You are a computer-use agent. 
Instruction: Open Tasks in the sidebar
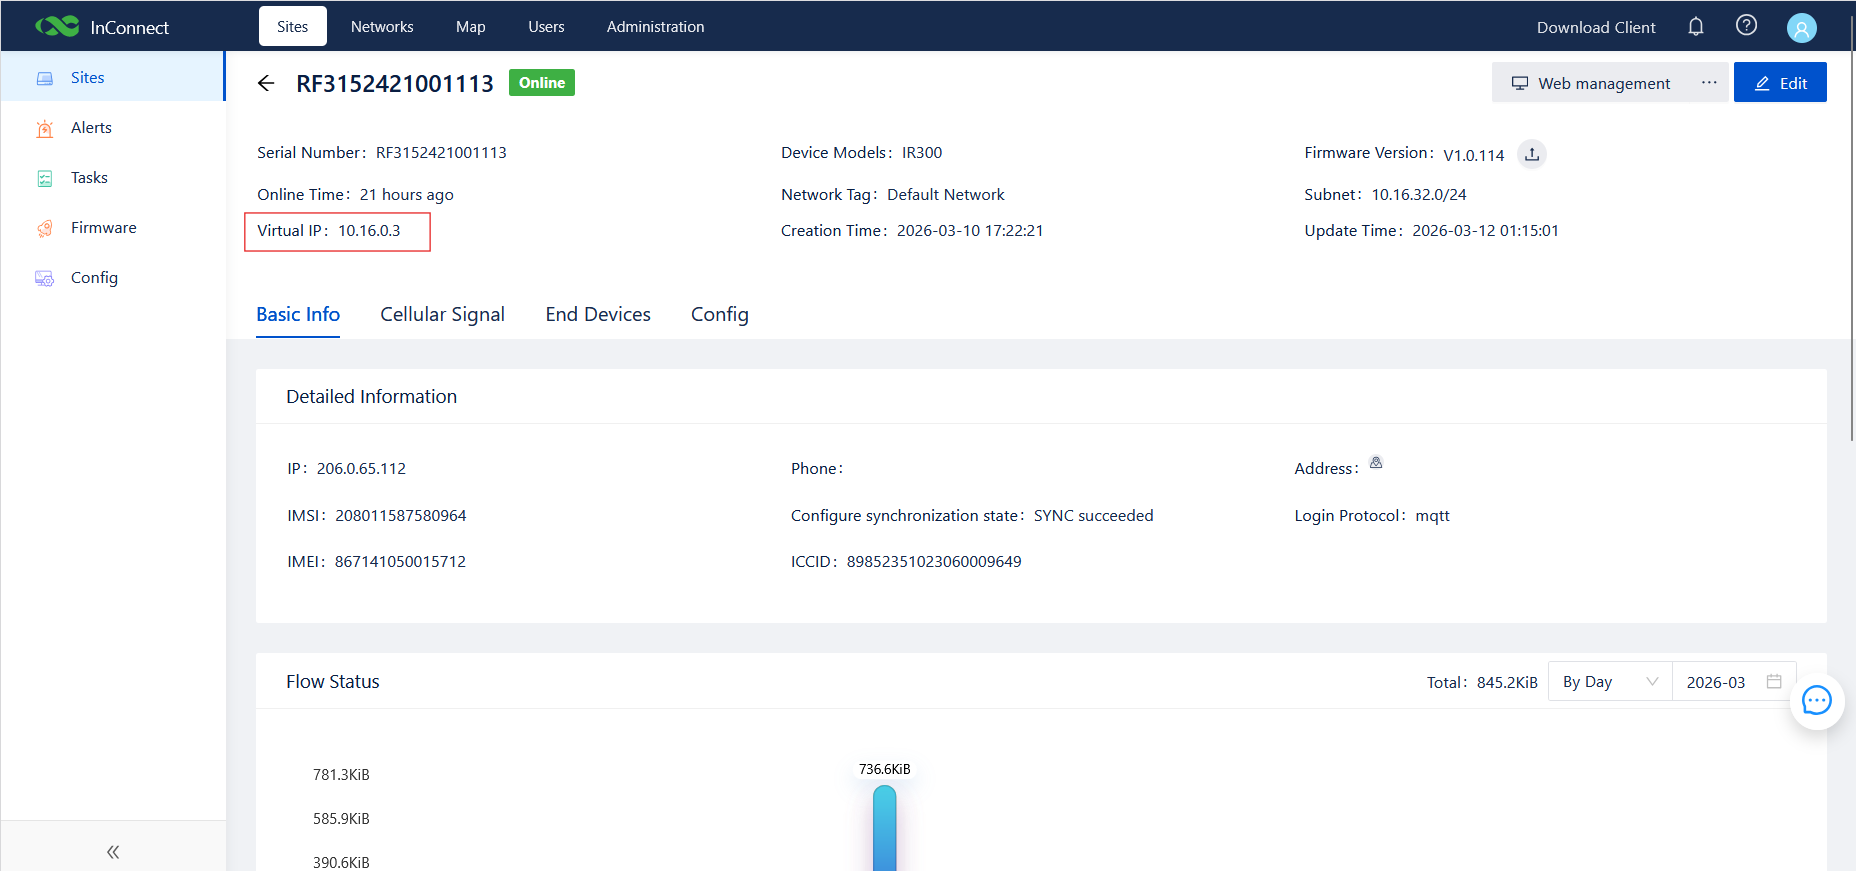pos(113,177)
